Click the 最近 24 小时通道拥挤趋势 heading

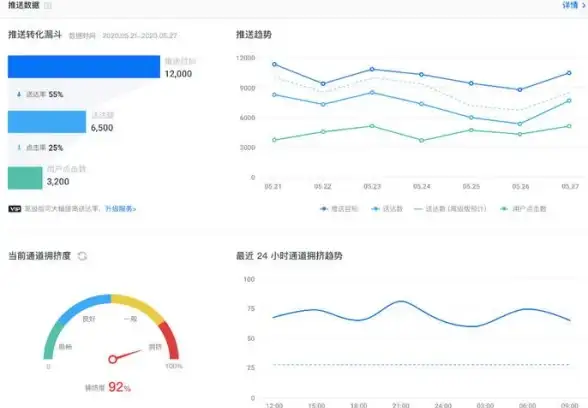click(289, 256)
